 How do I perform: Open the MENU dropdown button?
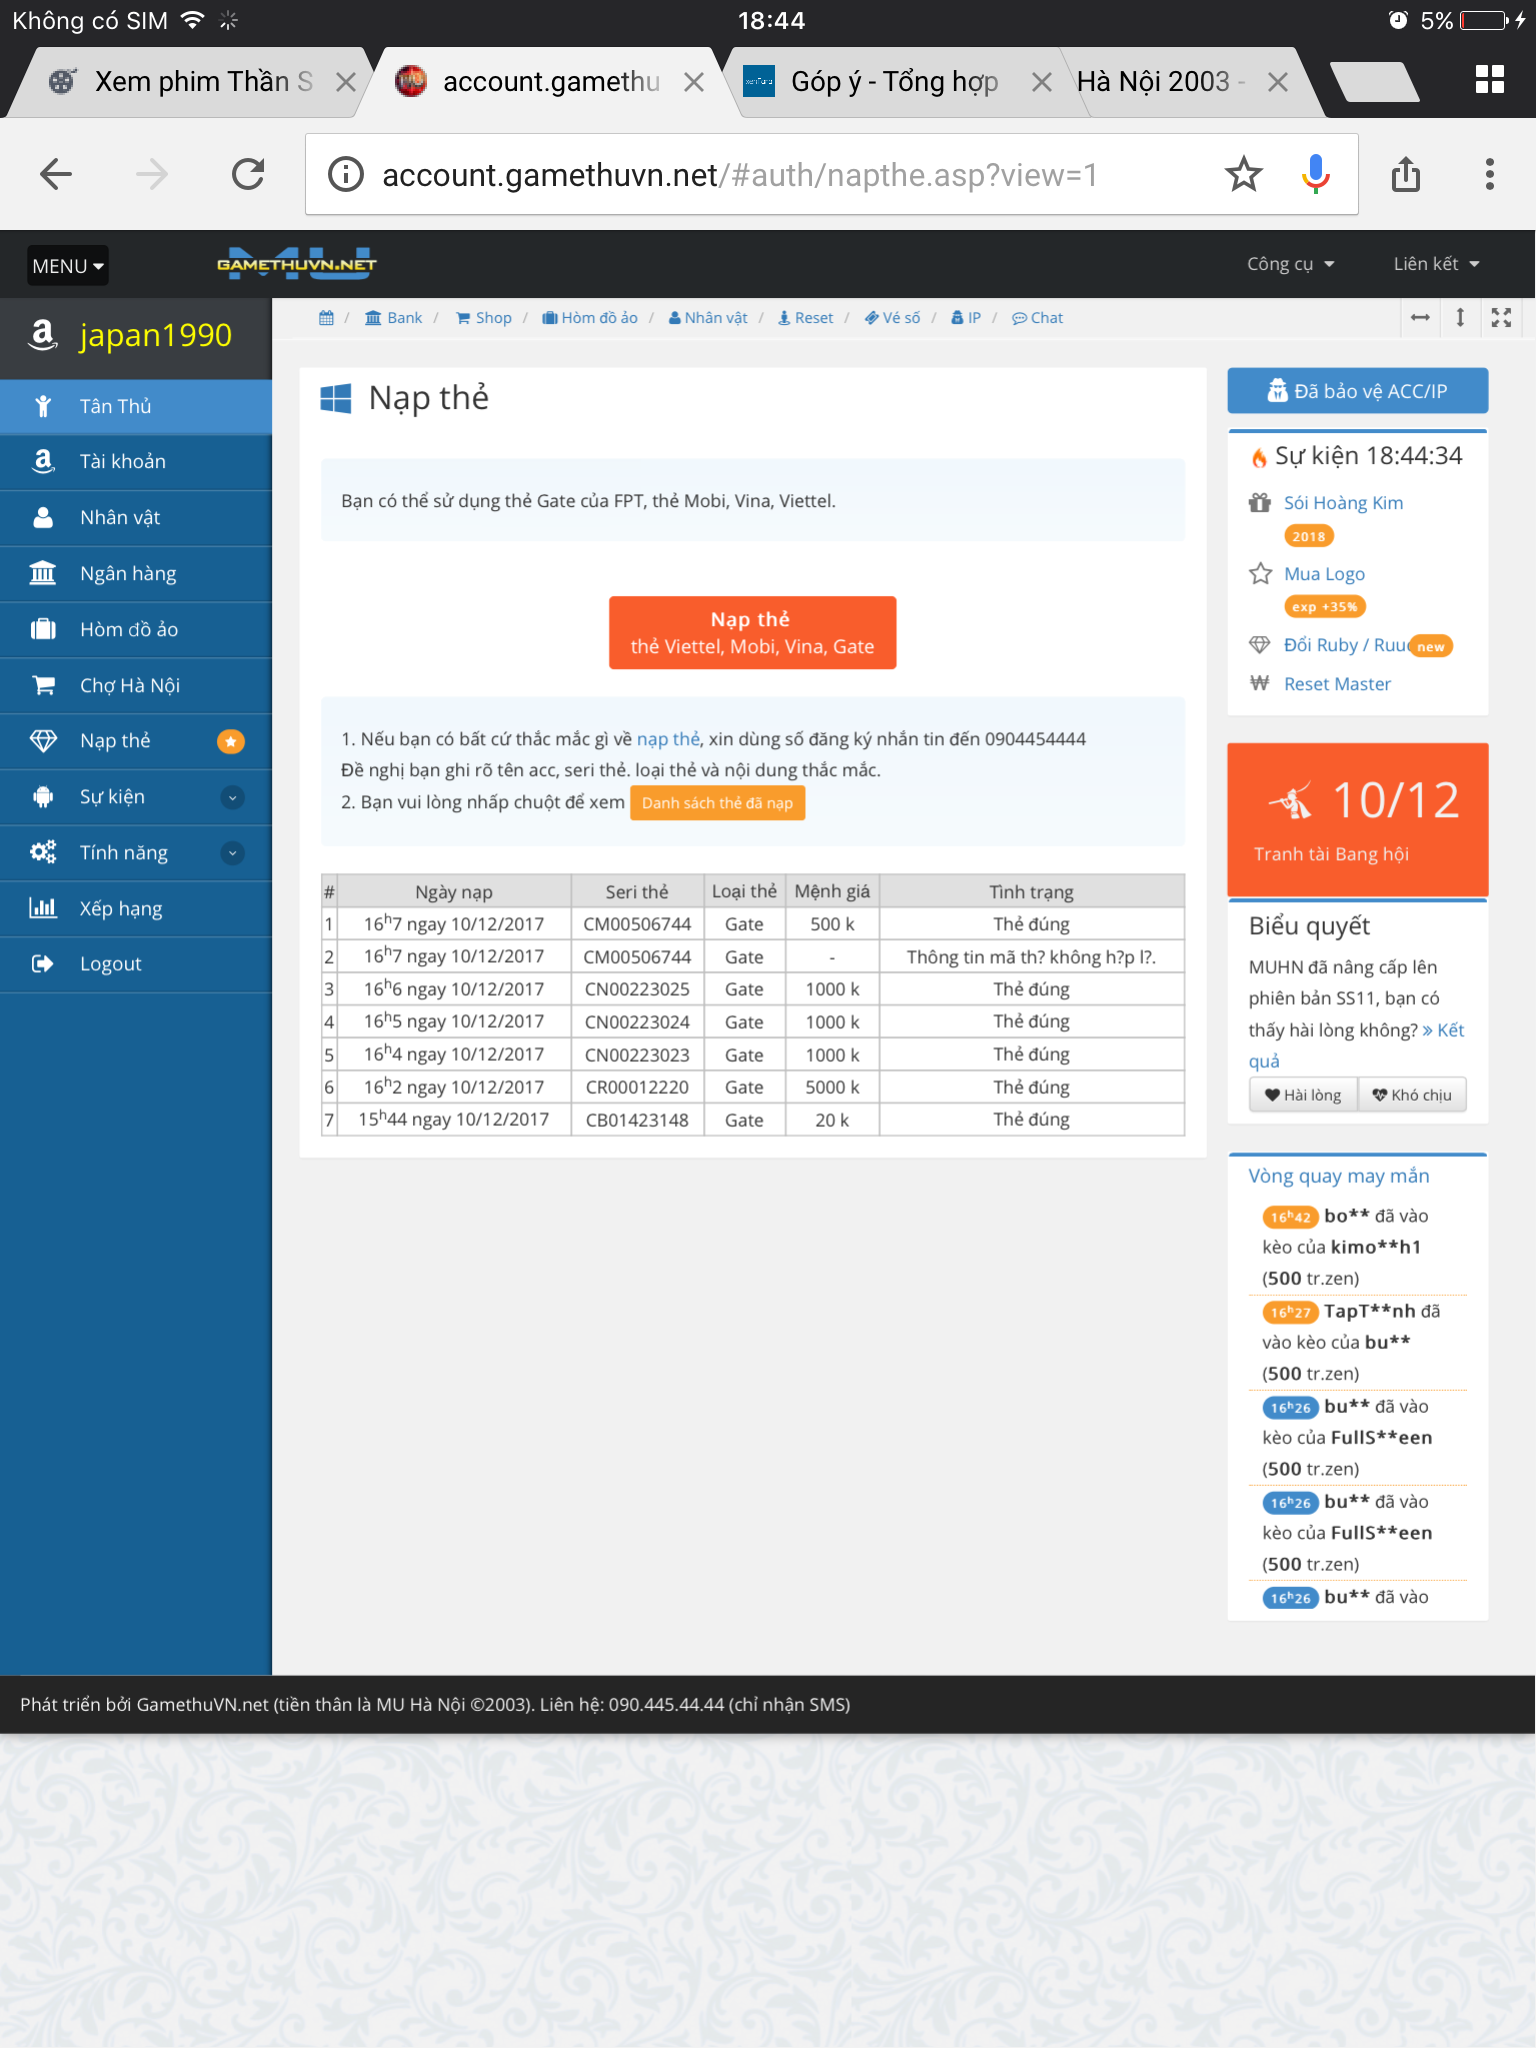click(x=67, y=266)
